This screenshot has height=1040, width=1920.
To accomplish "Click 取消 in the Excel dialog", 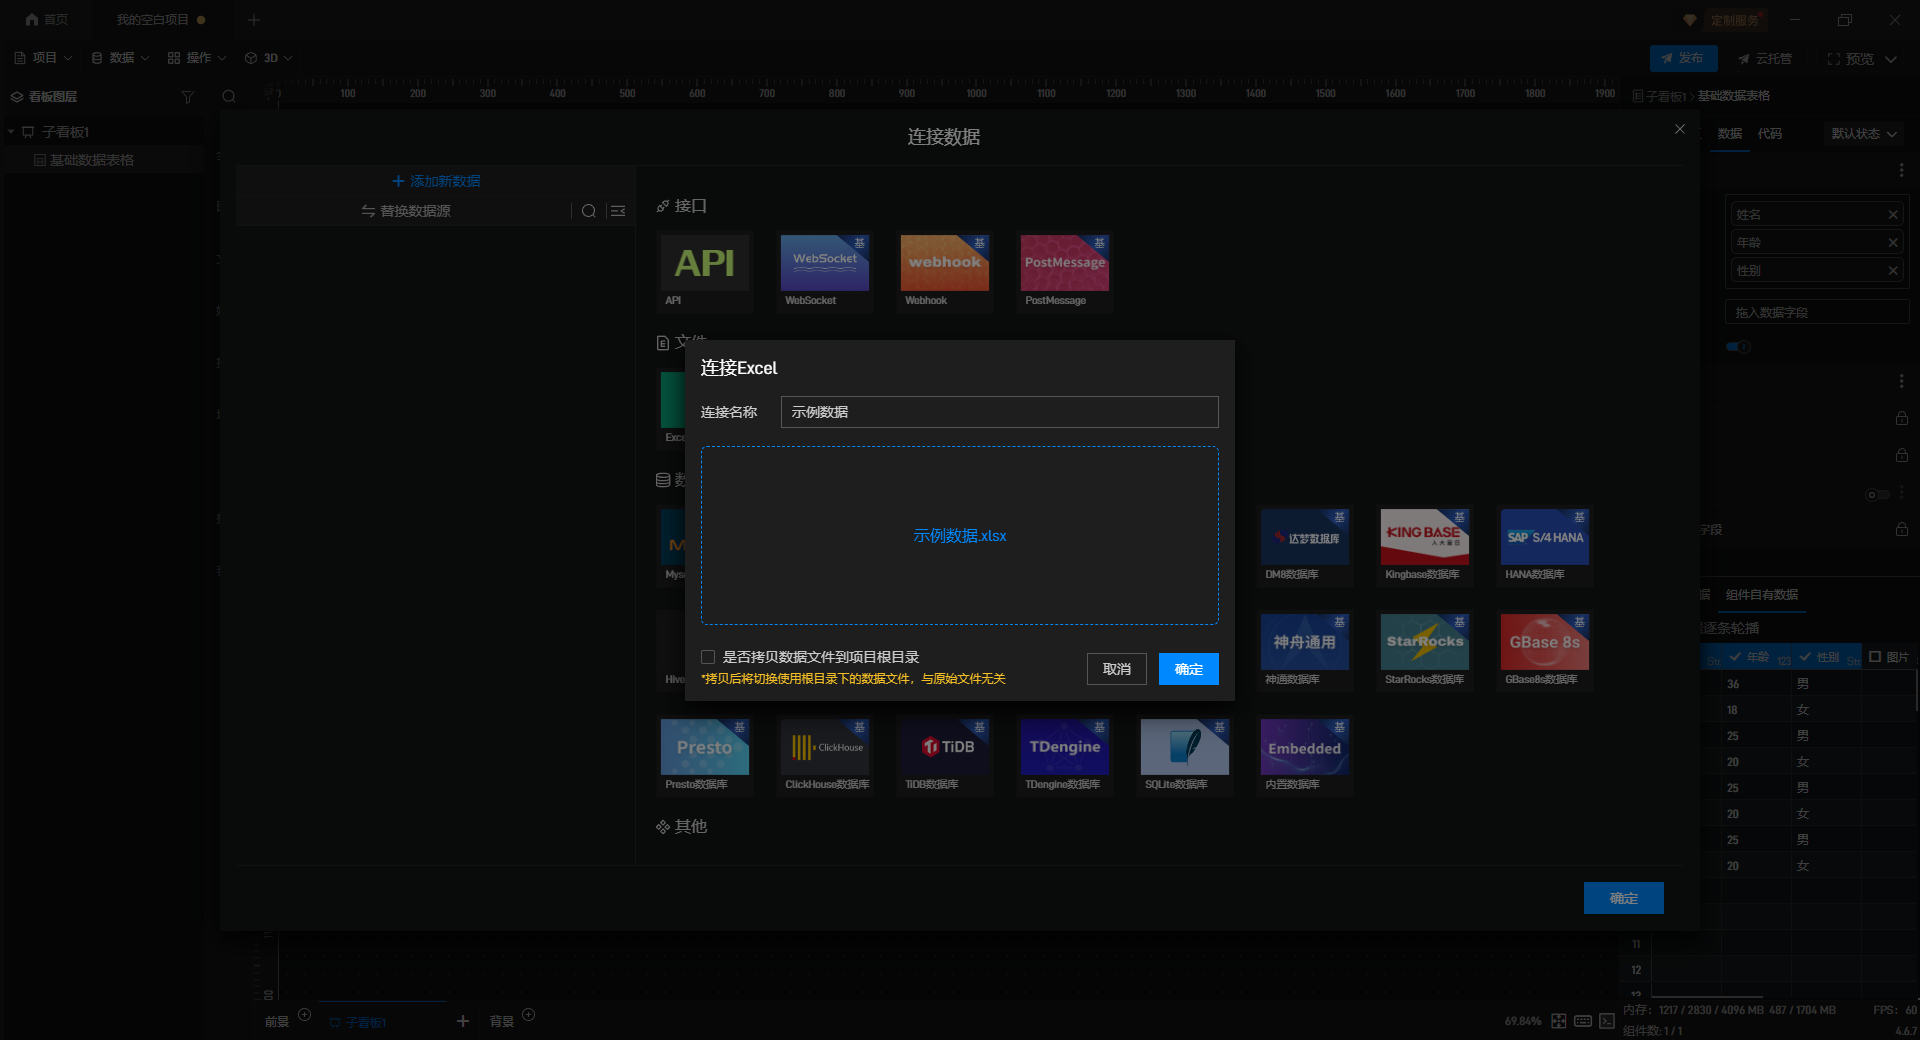I will point(1116,669).
